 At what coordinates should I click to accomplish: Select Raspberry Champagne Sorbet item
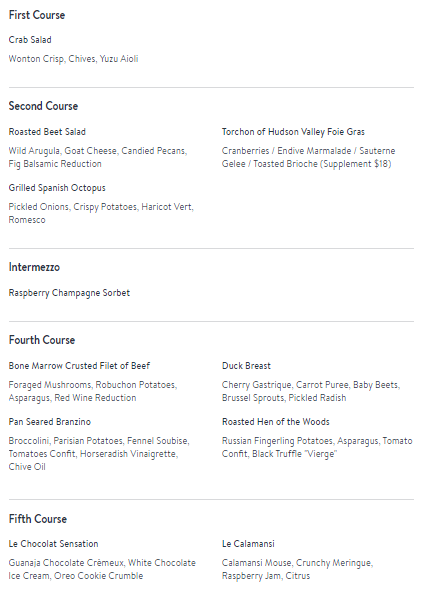[69, 293]
